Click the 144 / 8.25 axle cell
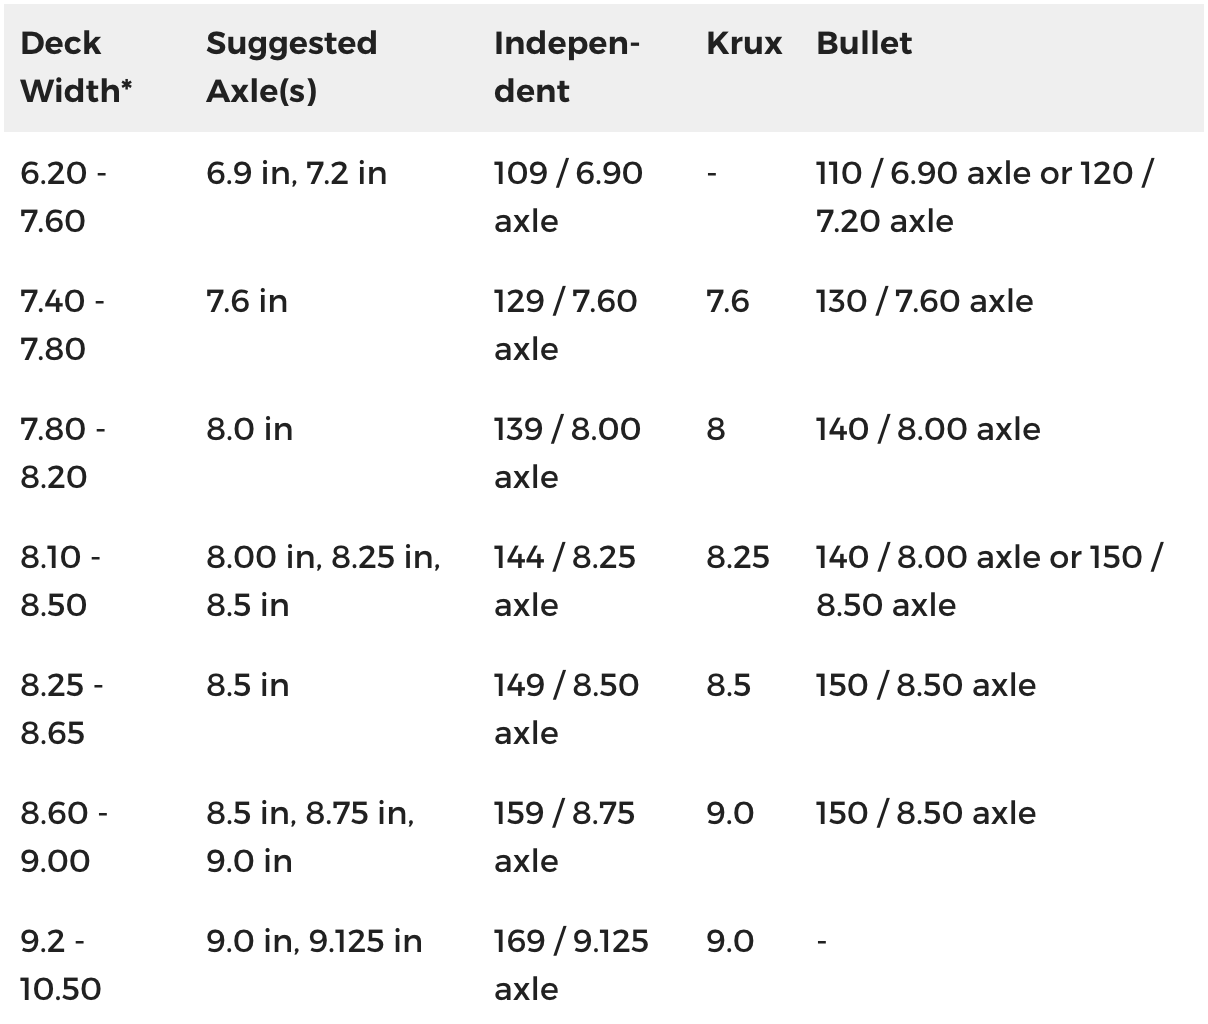 coord(564,581)
